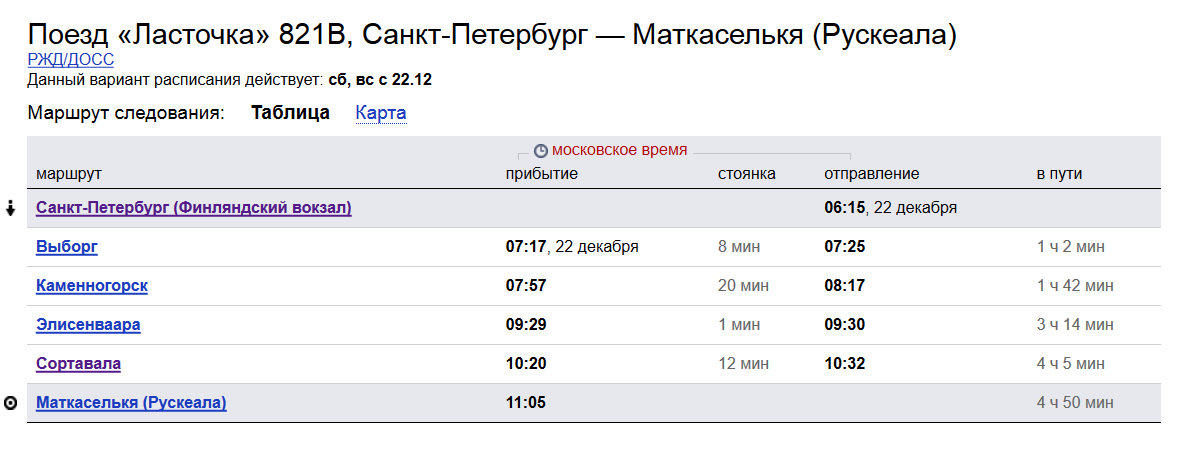The height and width of the screenshot is (453, 1188).
Task: Click the terminus circle icon beside Маткаселькя
Action: (x=11, y=403)
